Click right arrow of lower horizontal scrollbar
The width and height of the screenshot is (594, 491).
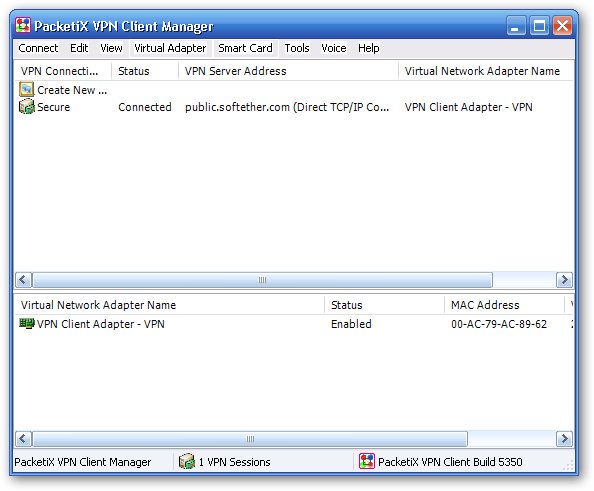click(x=564, y=439)
